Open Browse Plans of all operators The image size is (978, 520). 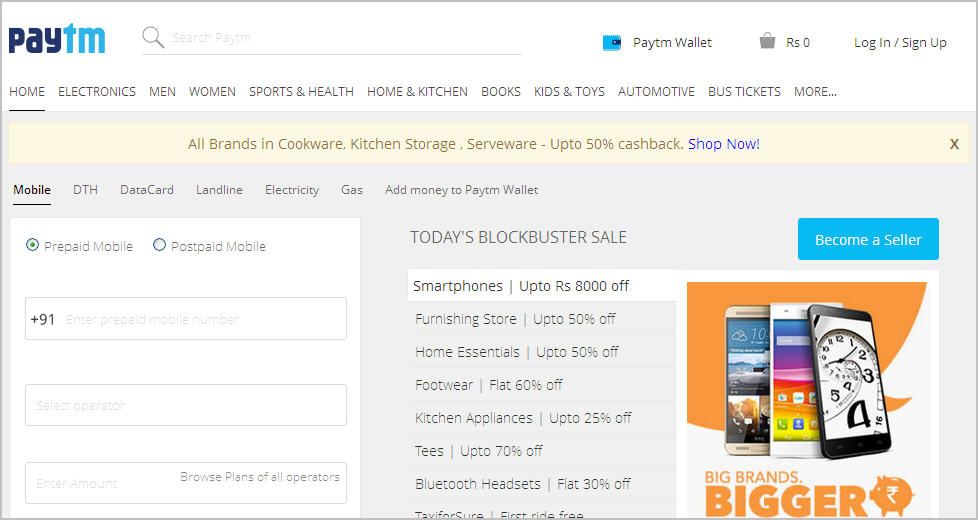click(x=260, y=477)
